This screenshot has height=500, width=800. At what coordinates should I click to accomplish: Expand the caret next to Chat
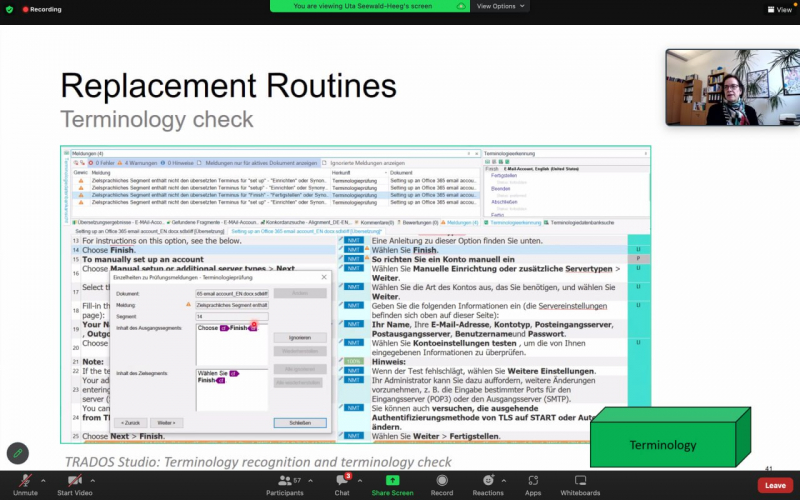tap(360, 481)
